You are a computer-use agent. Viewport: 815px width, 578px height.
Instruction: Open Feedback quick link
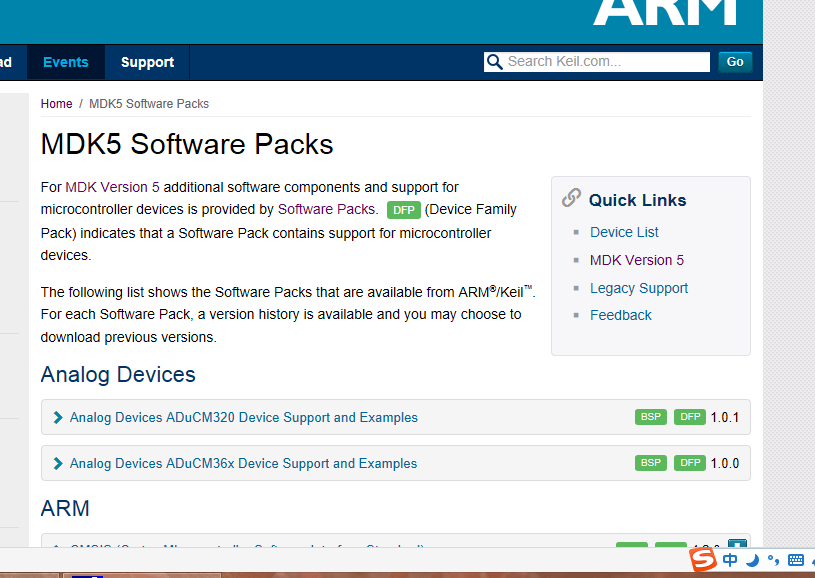[x=621, y=315]
